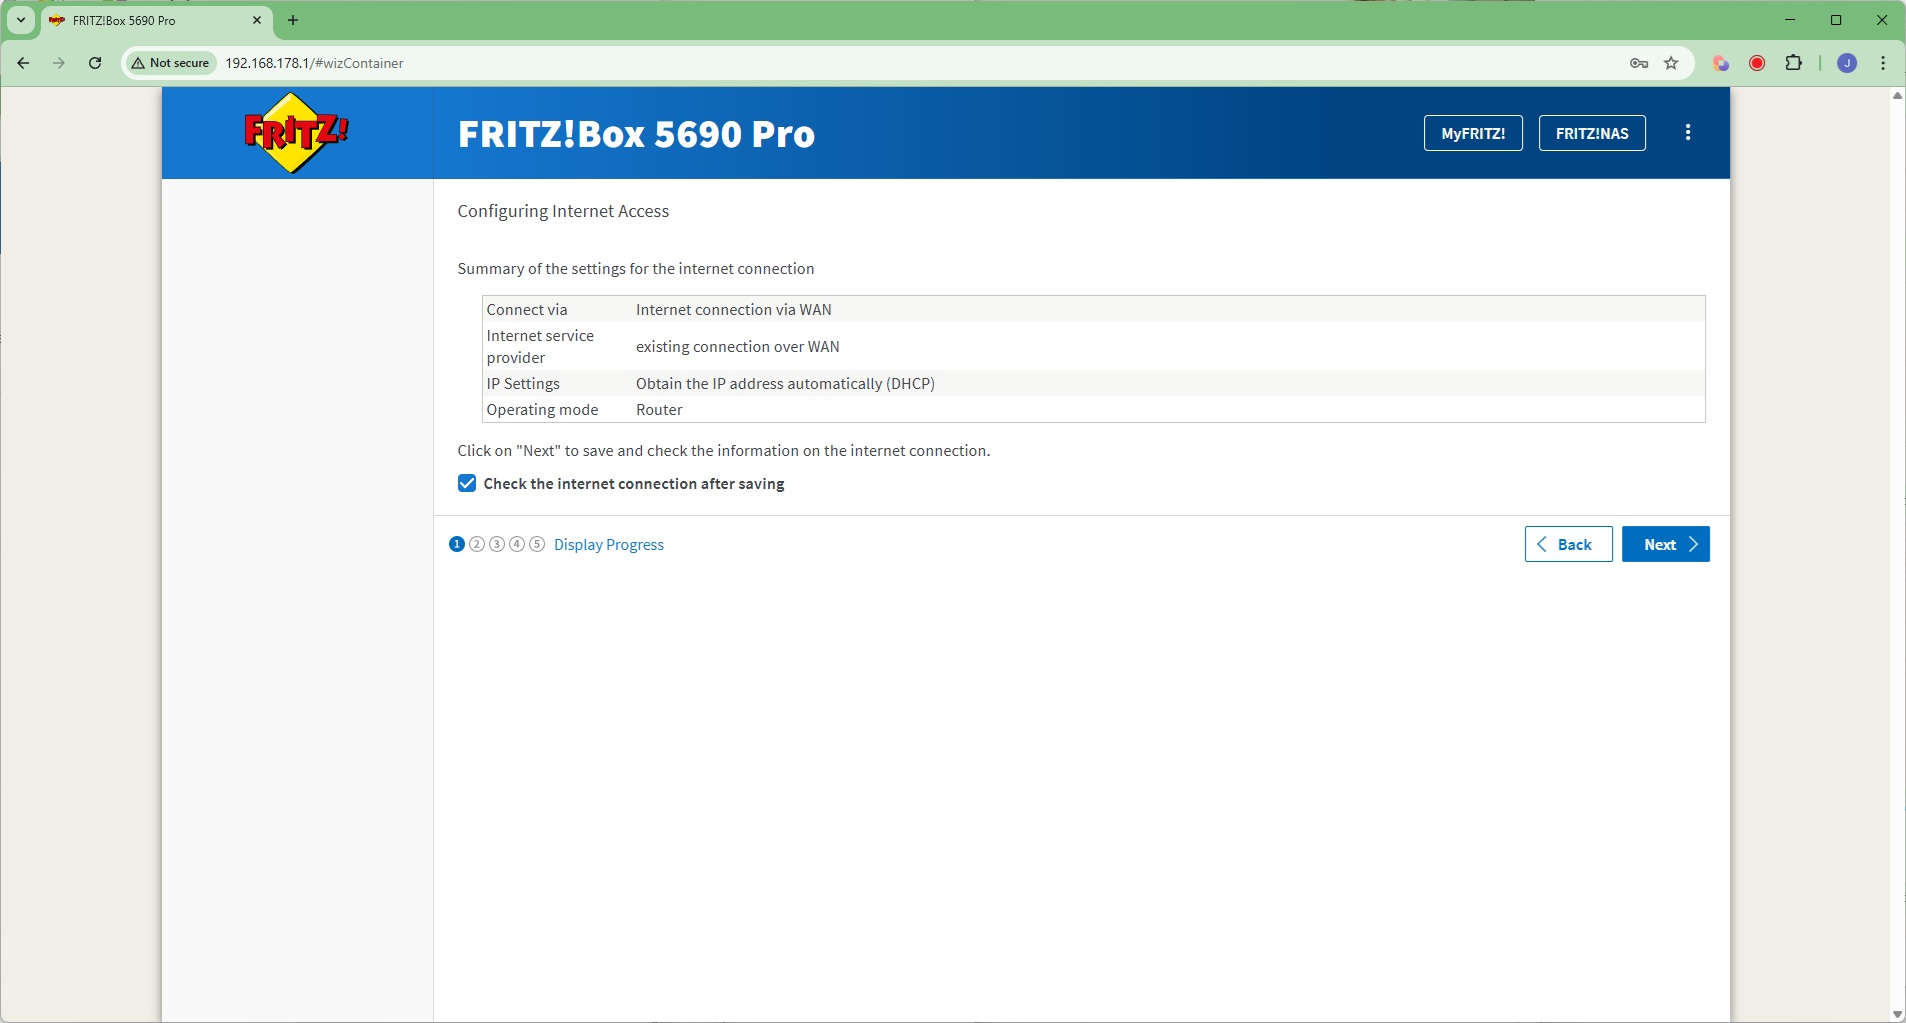Open a new browser tab
This screenshot has width=1906, height=1023.
293,20
